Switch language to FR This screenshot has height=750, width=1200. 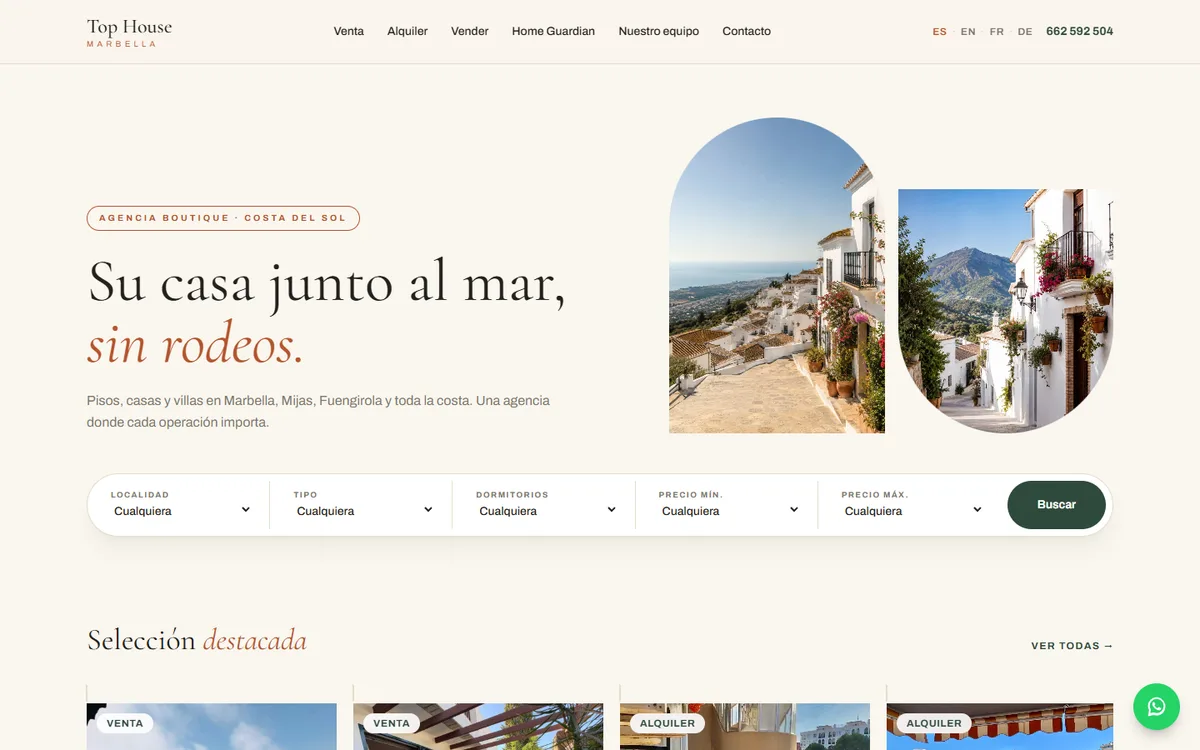pyautogui.click(x=997, y=32)
